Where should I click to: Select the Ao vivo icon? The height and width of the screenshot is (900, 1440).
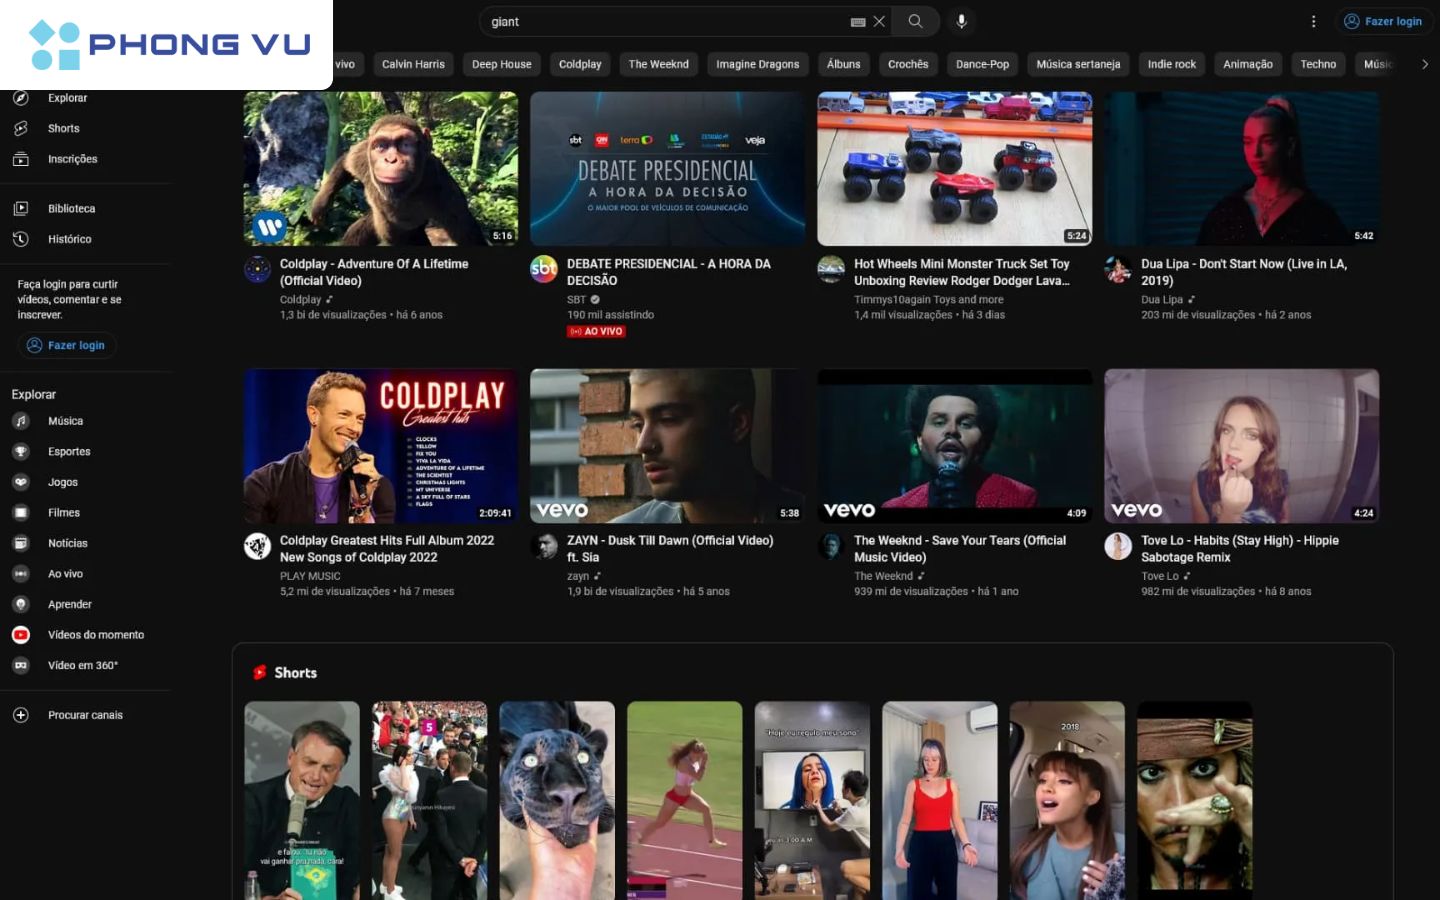click(20, 574)
